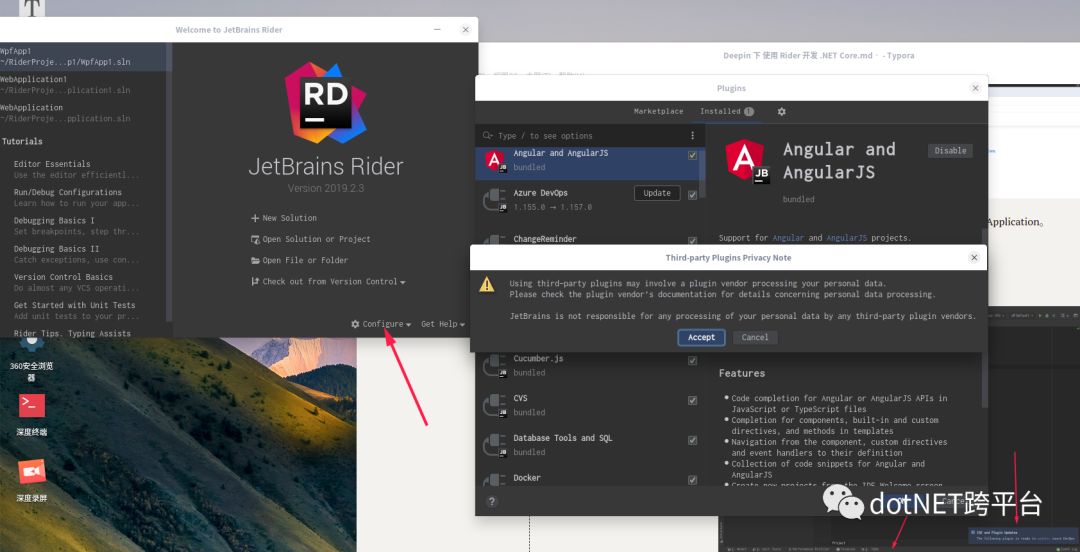
Task: Select the Cucumber.js plugin icon
Action: pos(495,365)
